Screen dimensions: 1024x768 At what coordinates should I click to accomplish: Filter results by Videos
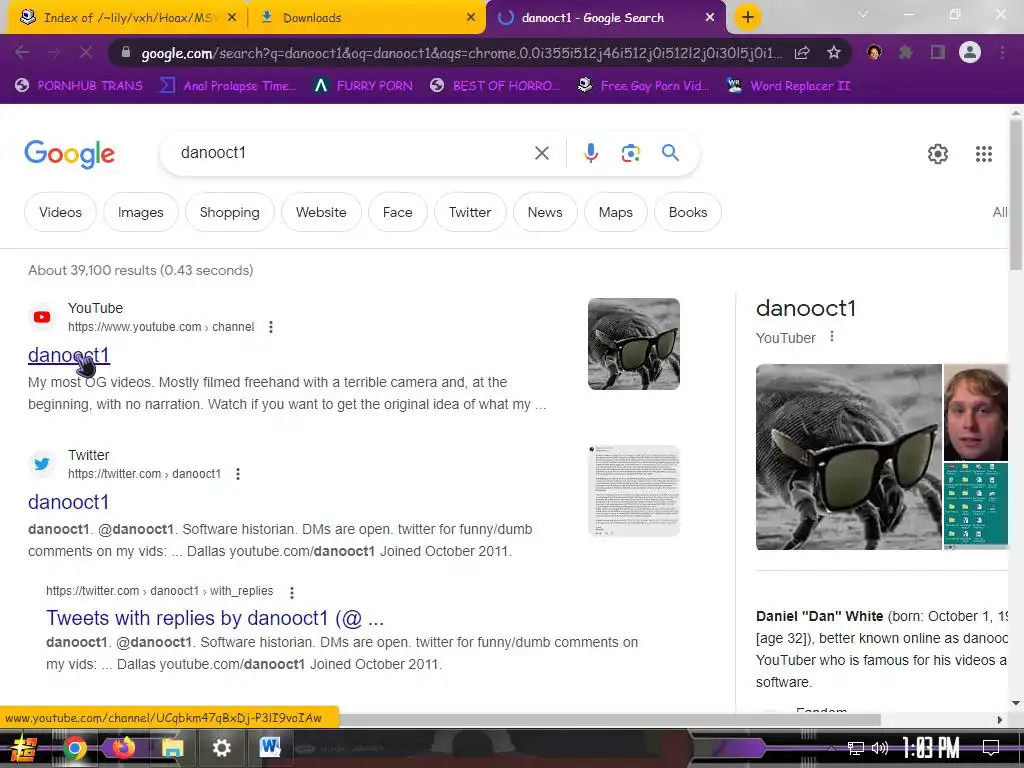(60, 212)
